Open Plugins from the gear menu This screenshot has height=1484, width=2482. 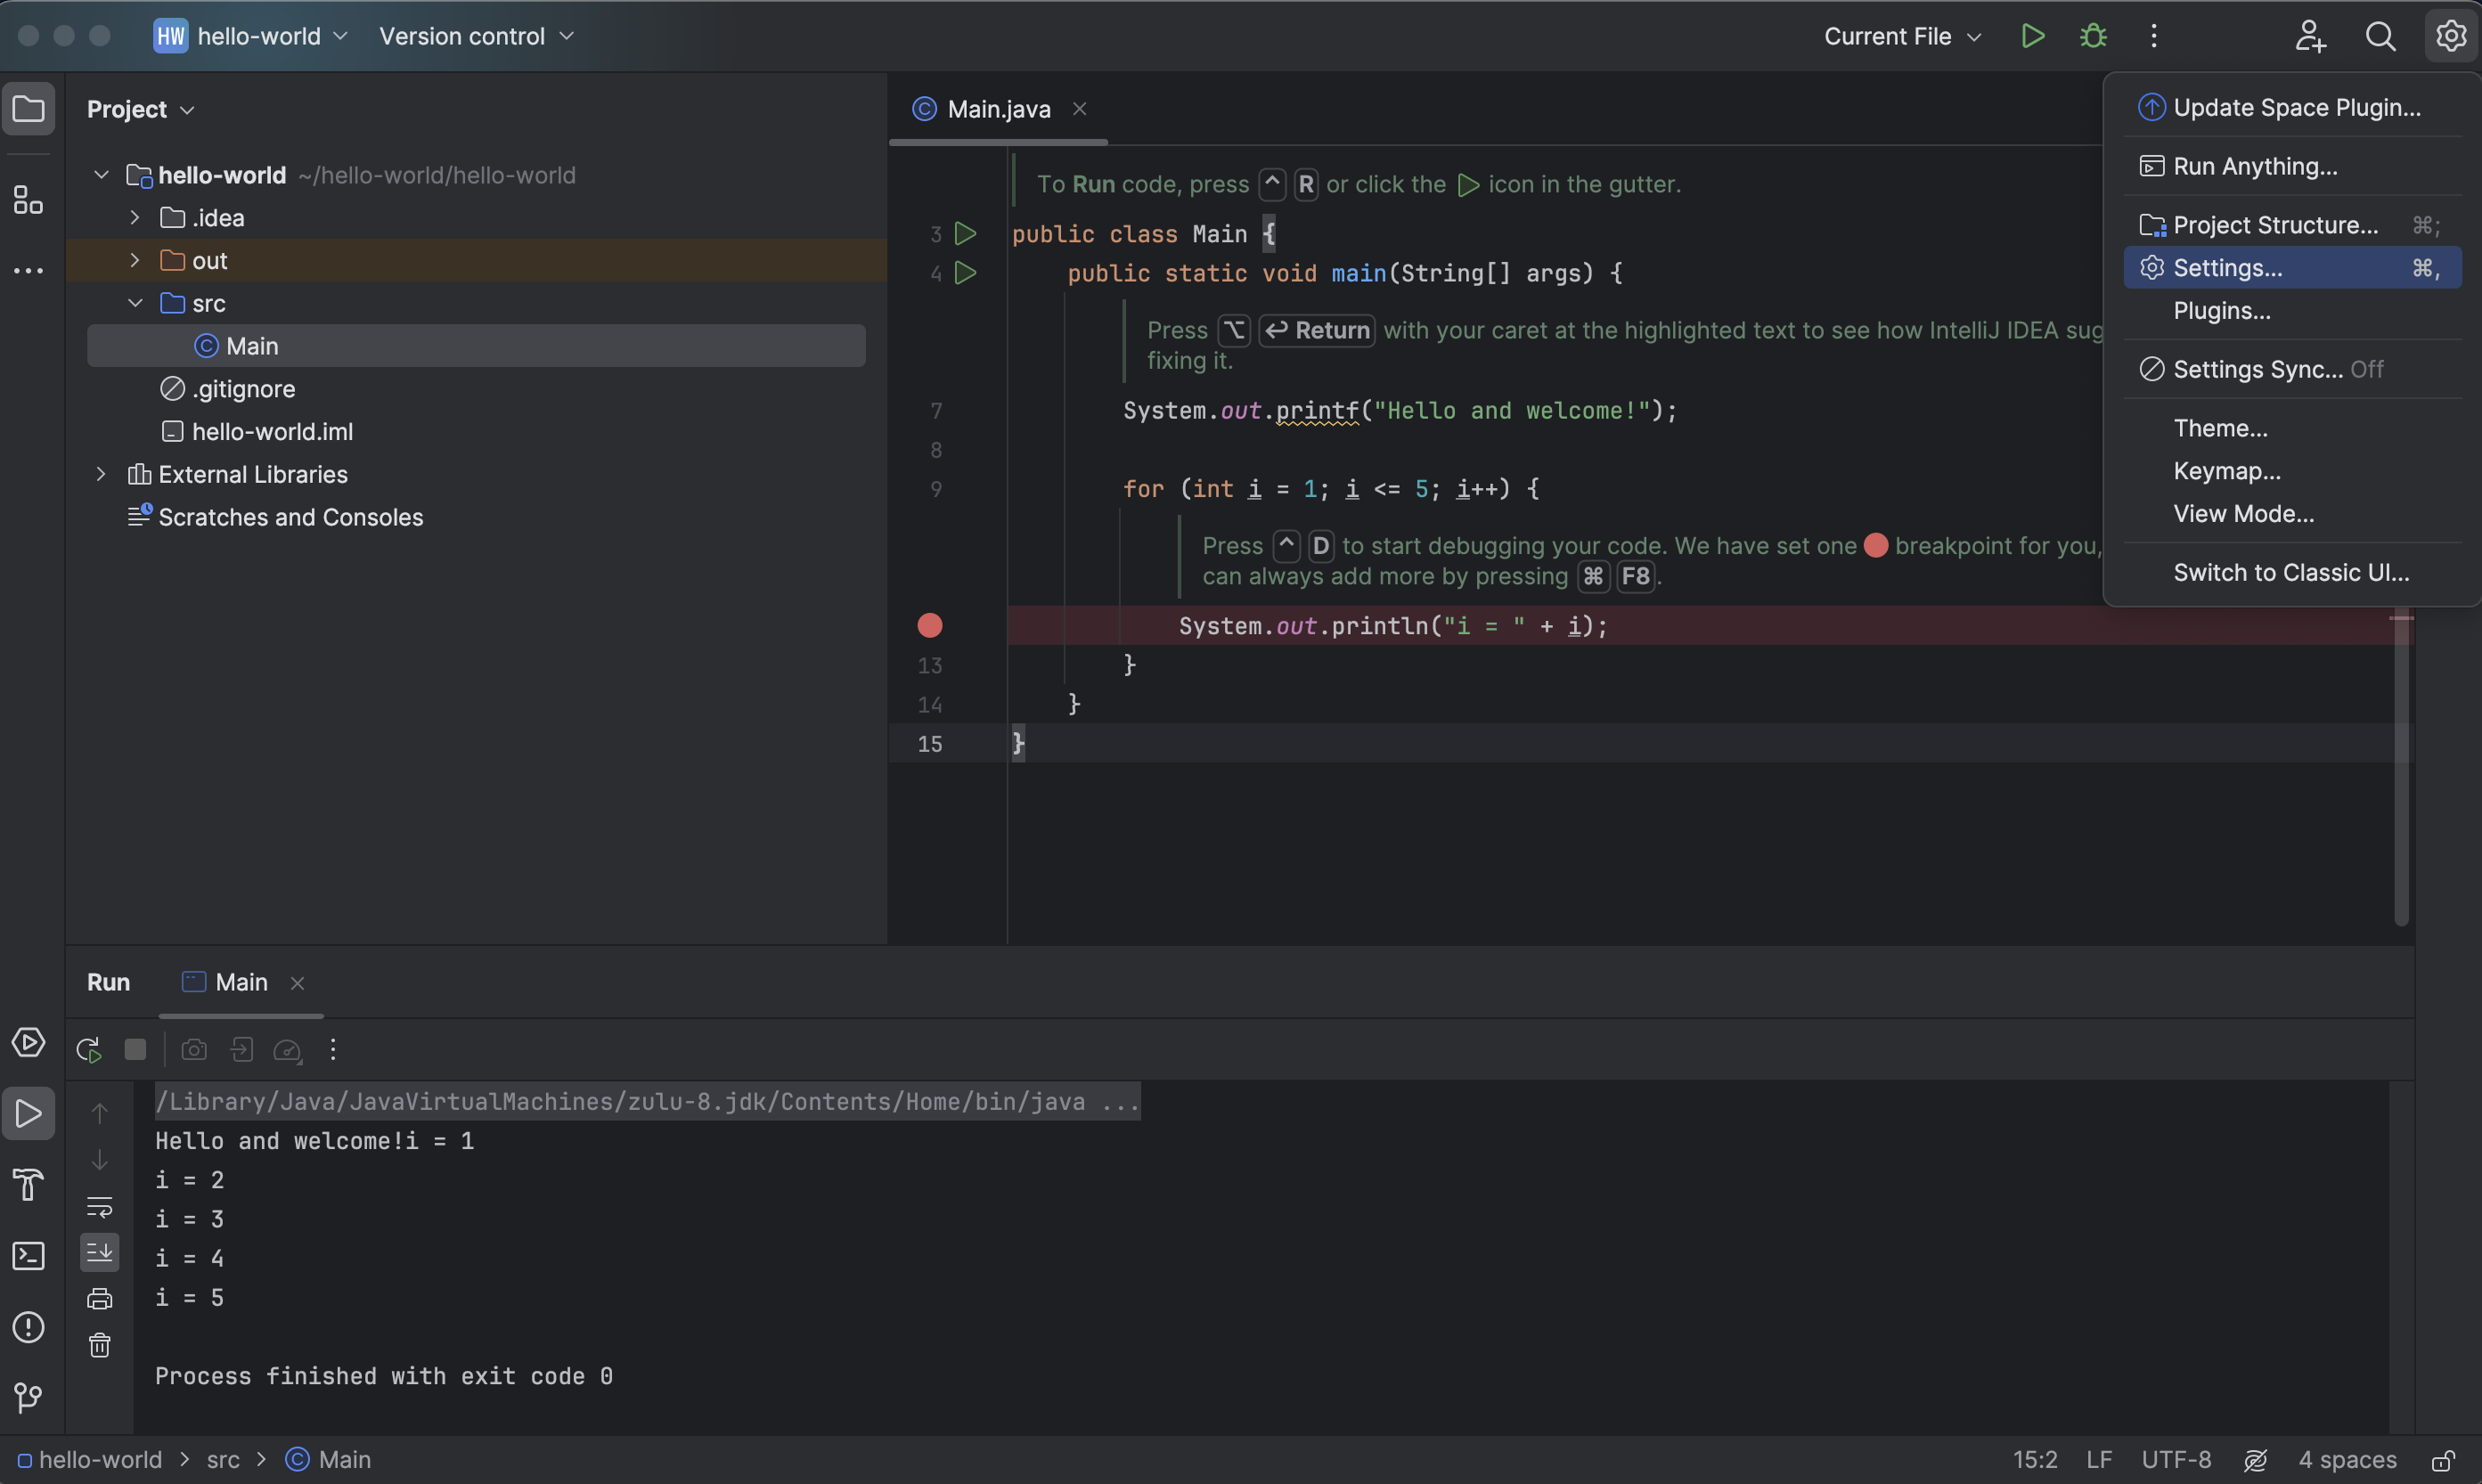2292,311
